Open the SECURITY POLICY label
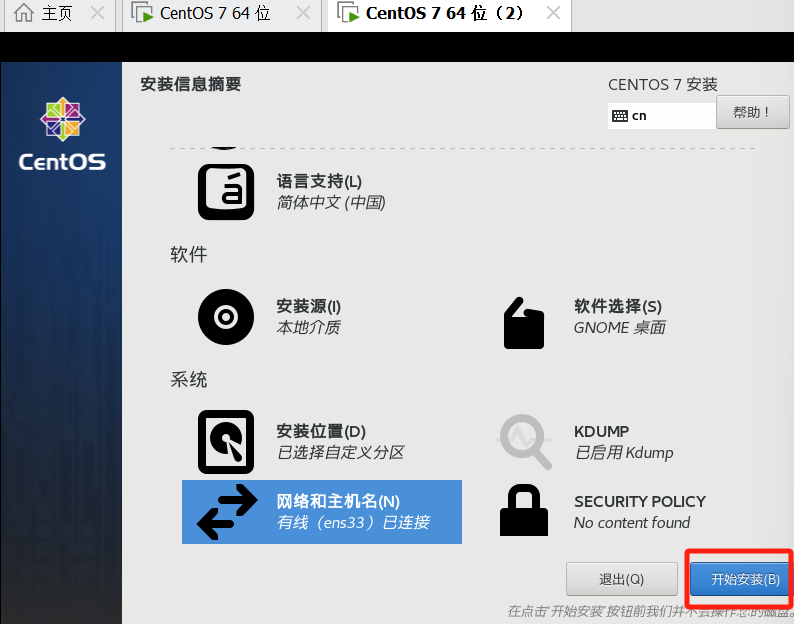 point(640,501)
